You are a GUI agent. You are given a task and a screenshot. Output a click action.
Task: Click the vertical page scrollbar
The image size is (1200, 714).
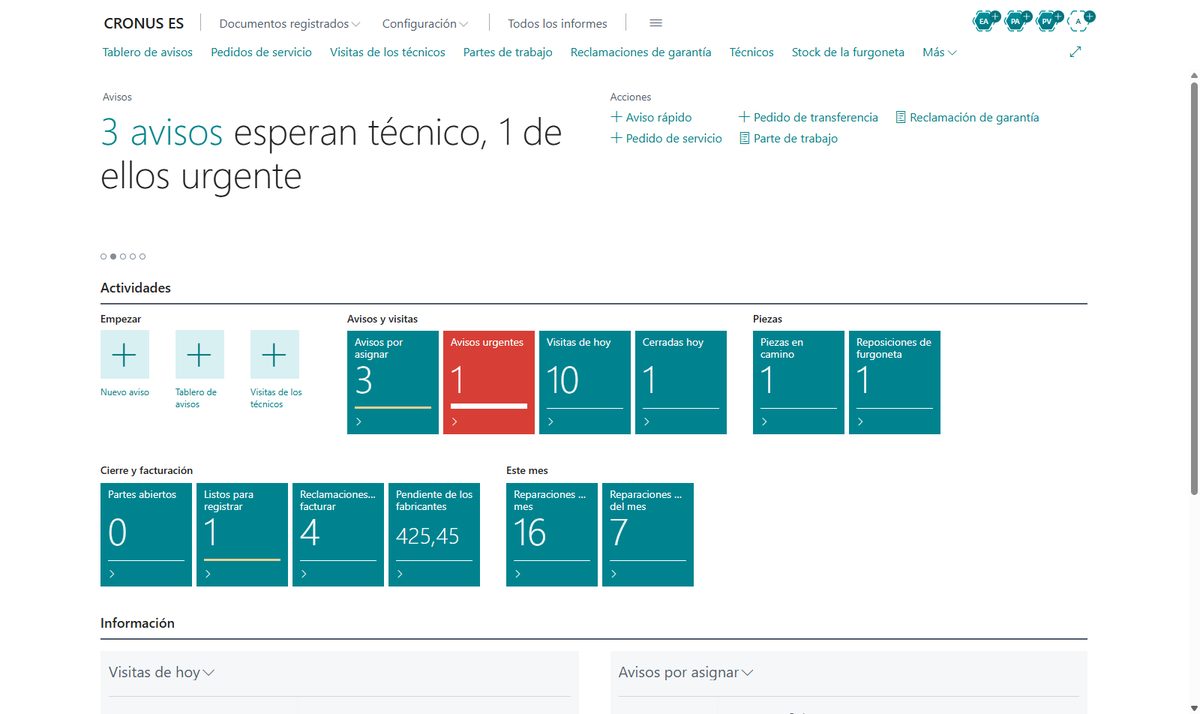pos(1193,288)
